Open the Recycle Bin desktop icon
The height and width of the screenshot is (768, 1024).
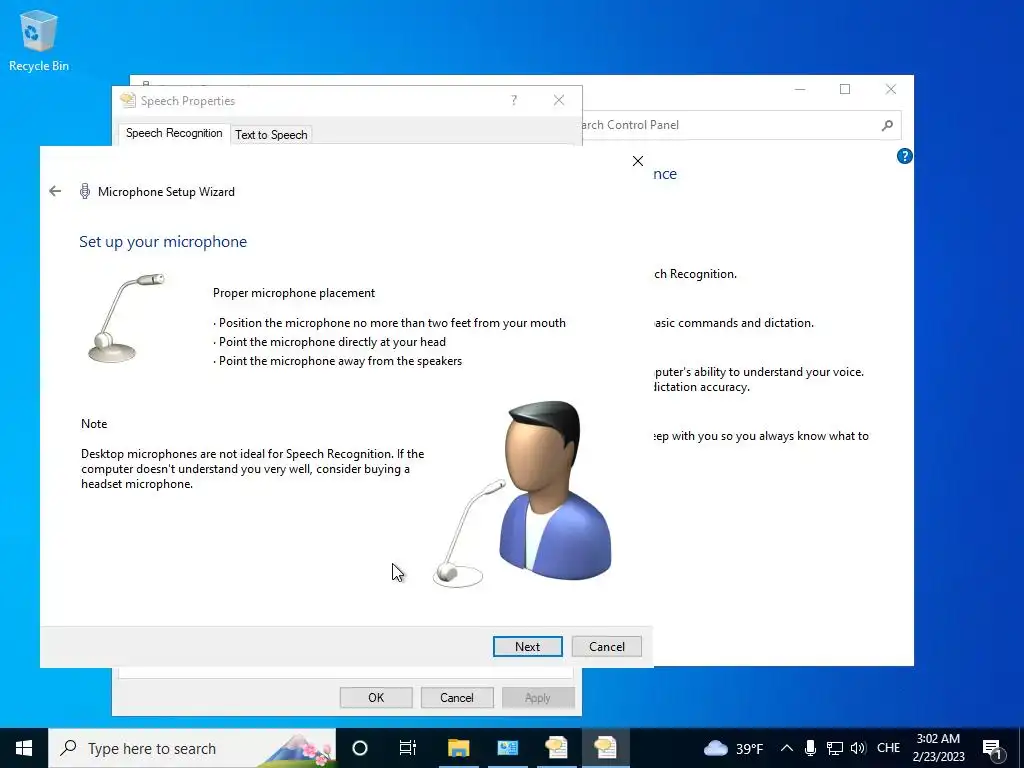tap(39, 40)
